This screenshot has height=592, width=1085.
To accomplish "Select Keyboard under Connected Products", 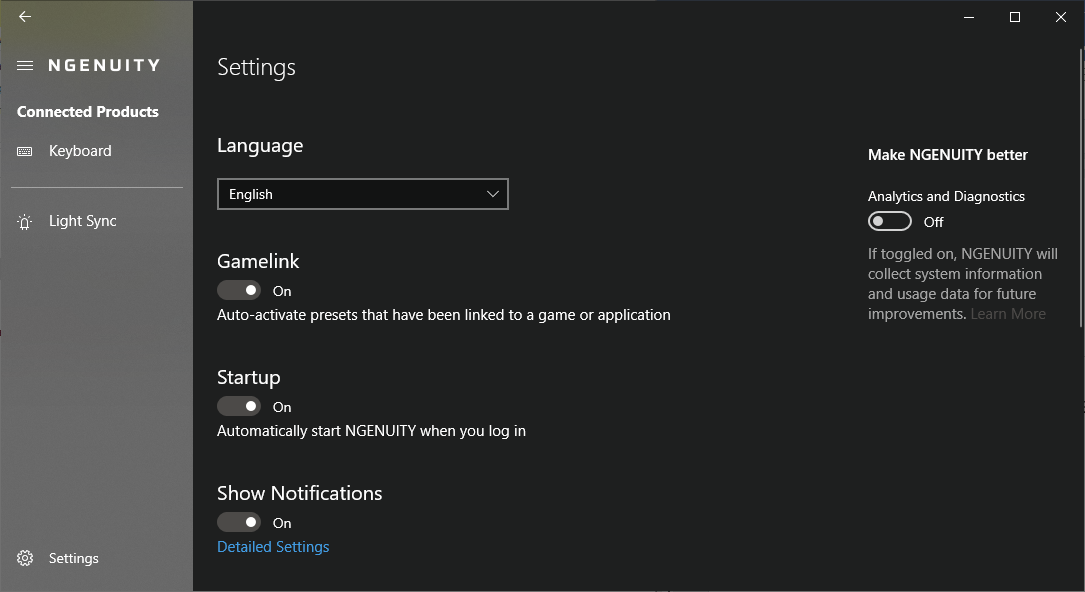I will [x=80, y=151].
